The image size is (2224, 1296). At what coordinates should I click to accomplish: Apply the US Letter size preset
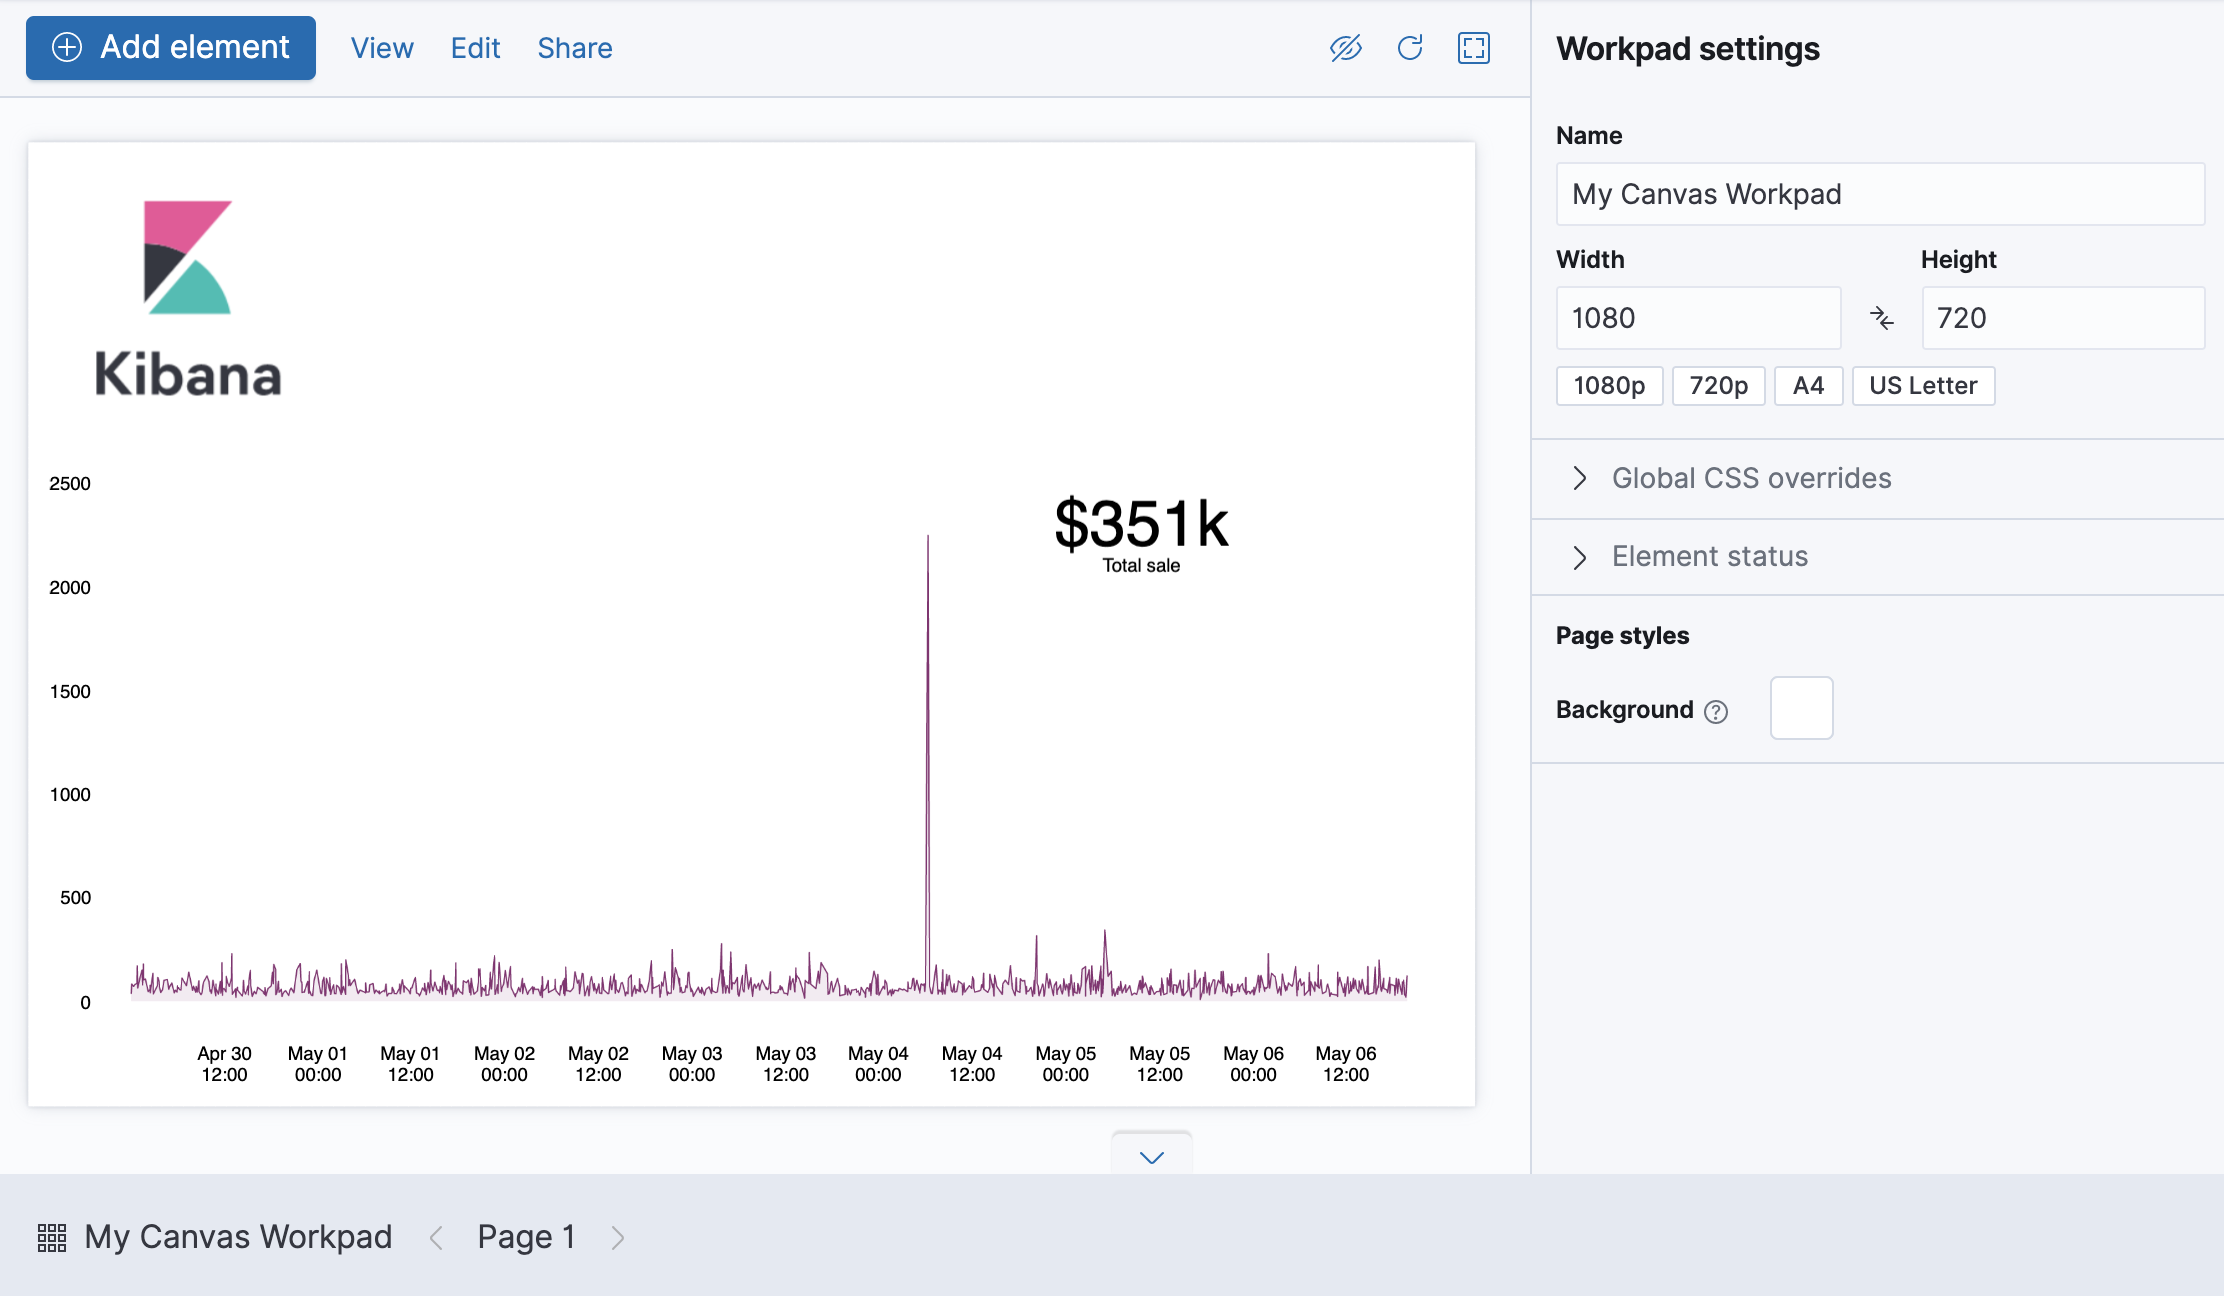coord(1923,385)
